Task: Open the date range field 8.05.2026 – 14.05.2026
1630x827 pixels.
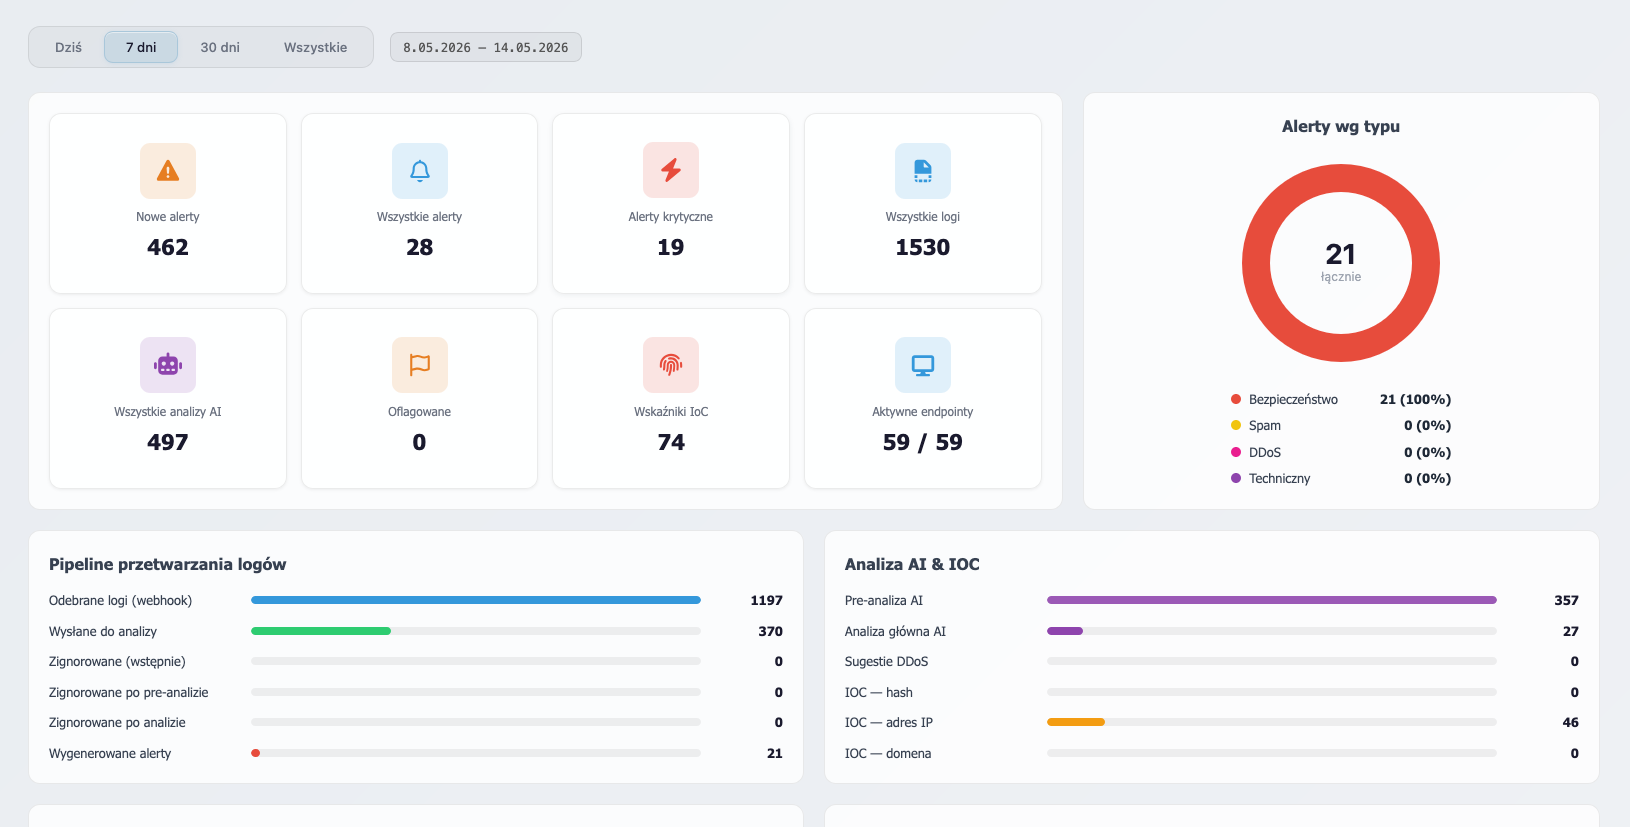Action: point(486,47)
